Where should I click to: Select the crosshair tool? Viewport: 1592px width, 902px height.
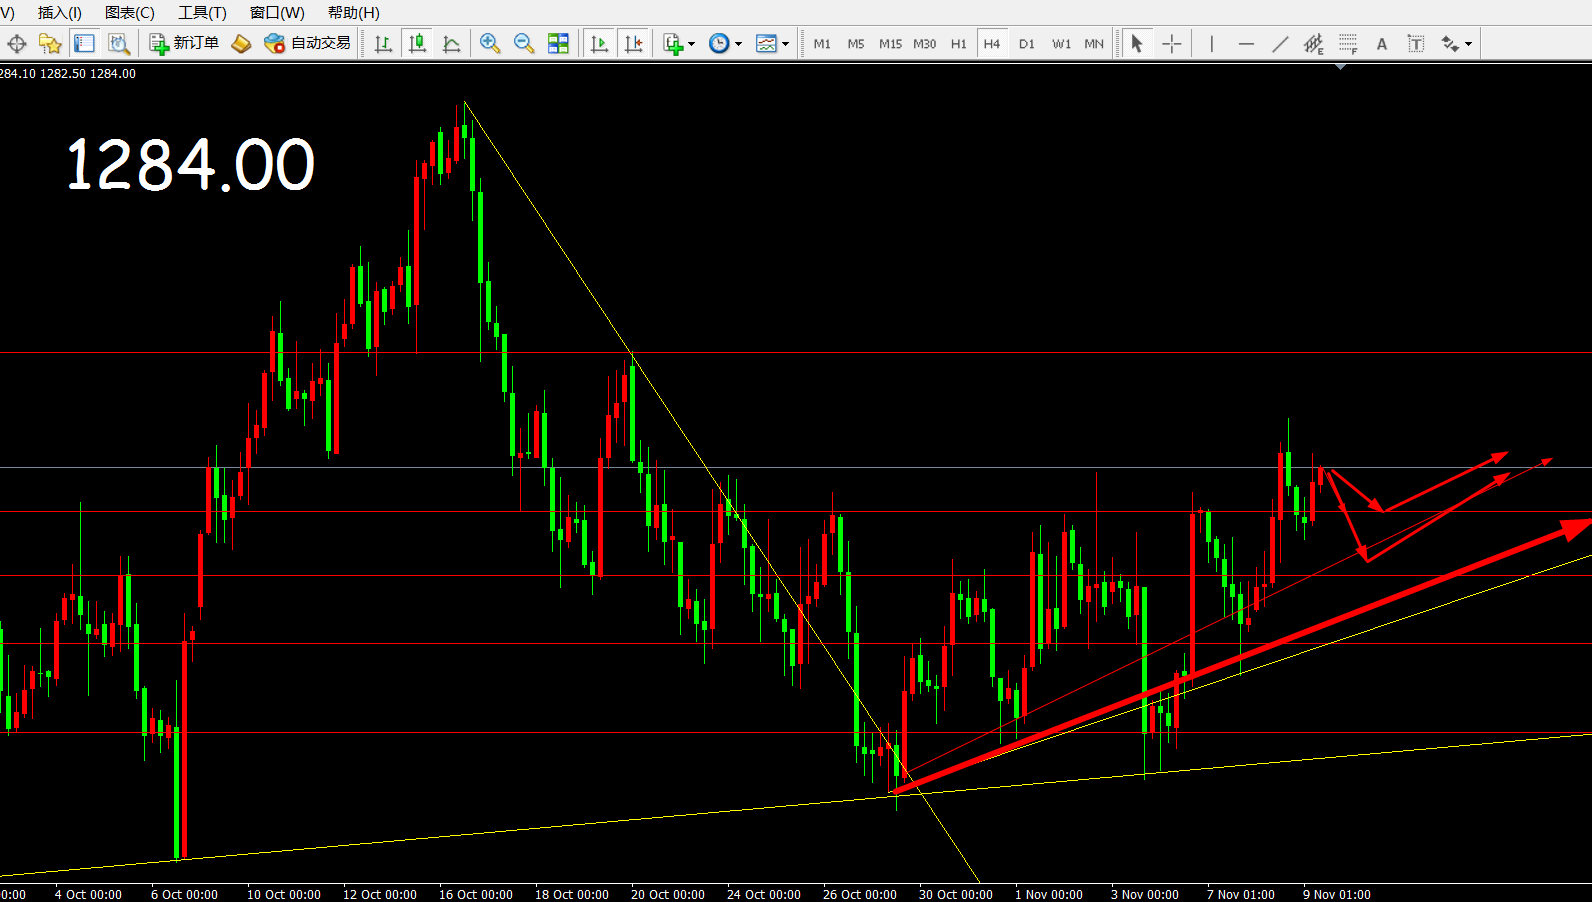click(x=1172, y=43)
